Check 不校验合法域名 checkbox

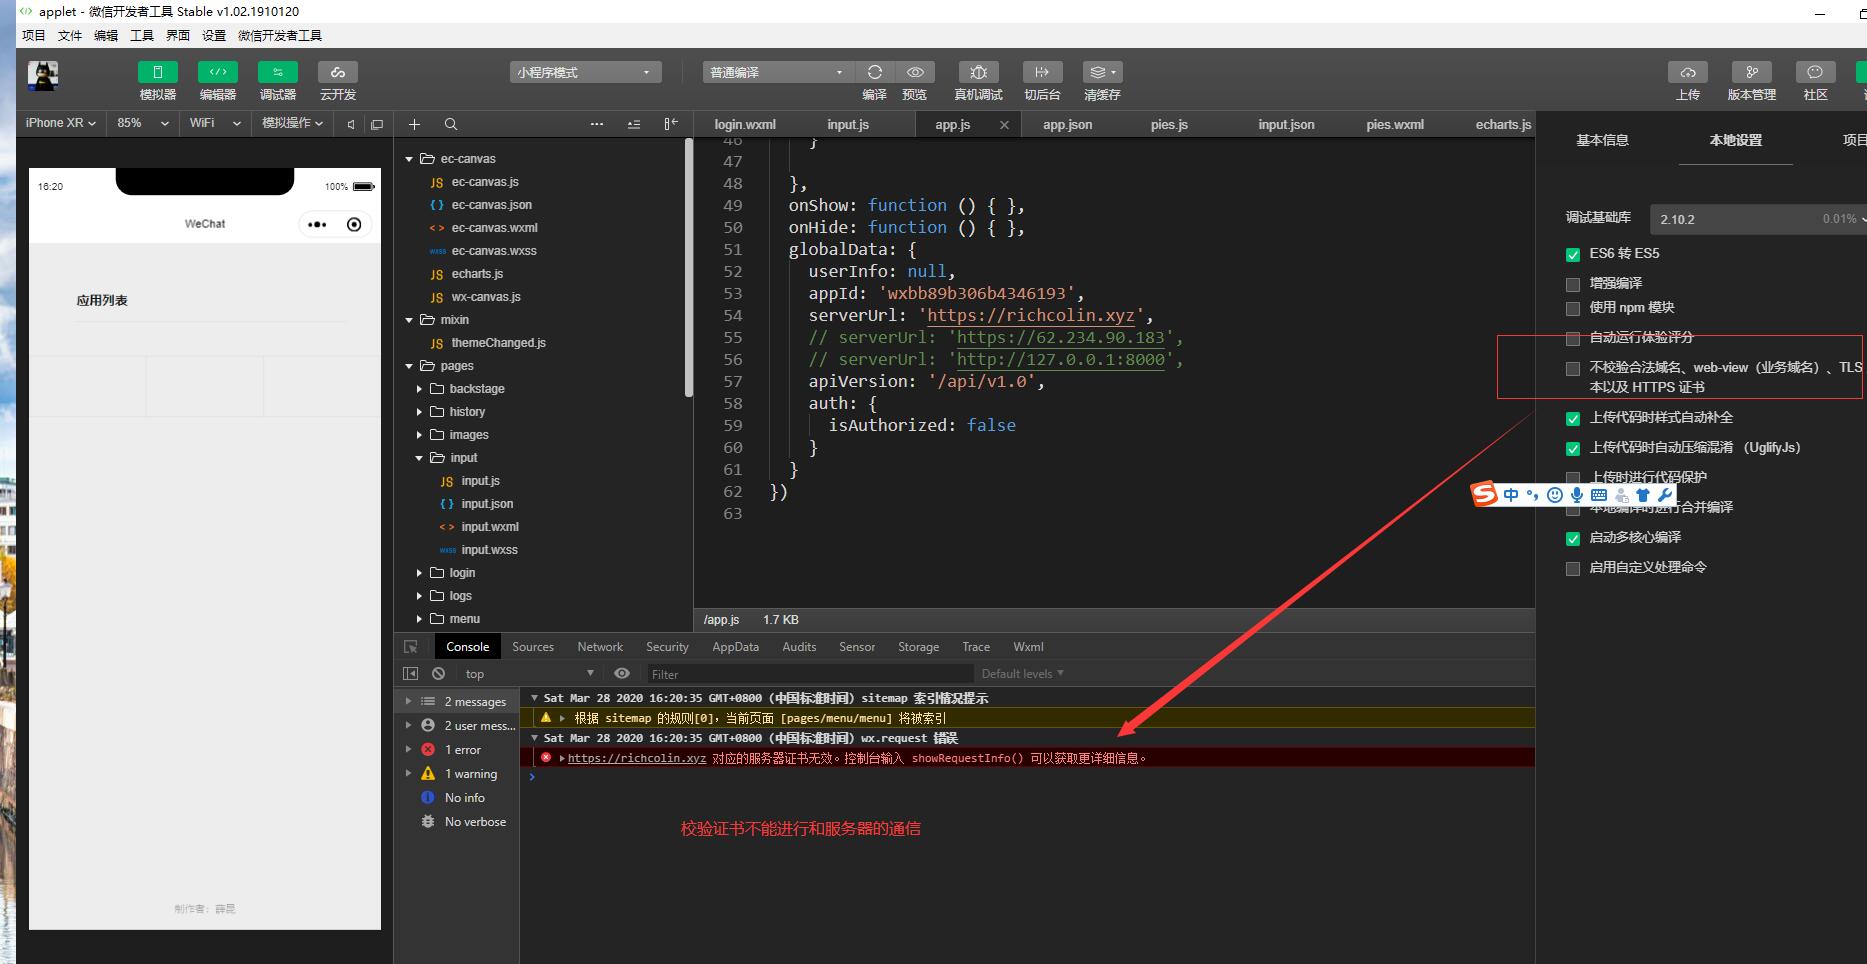[1573, 368]
